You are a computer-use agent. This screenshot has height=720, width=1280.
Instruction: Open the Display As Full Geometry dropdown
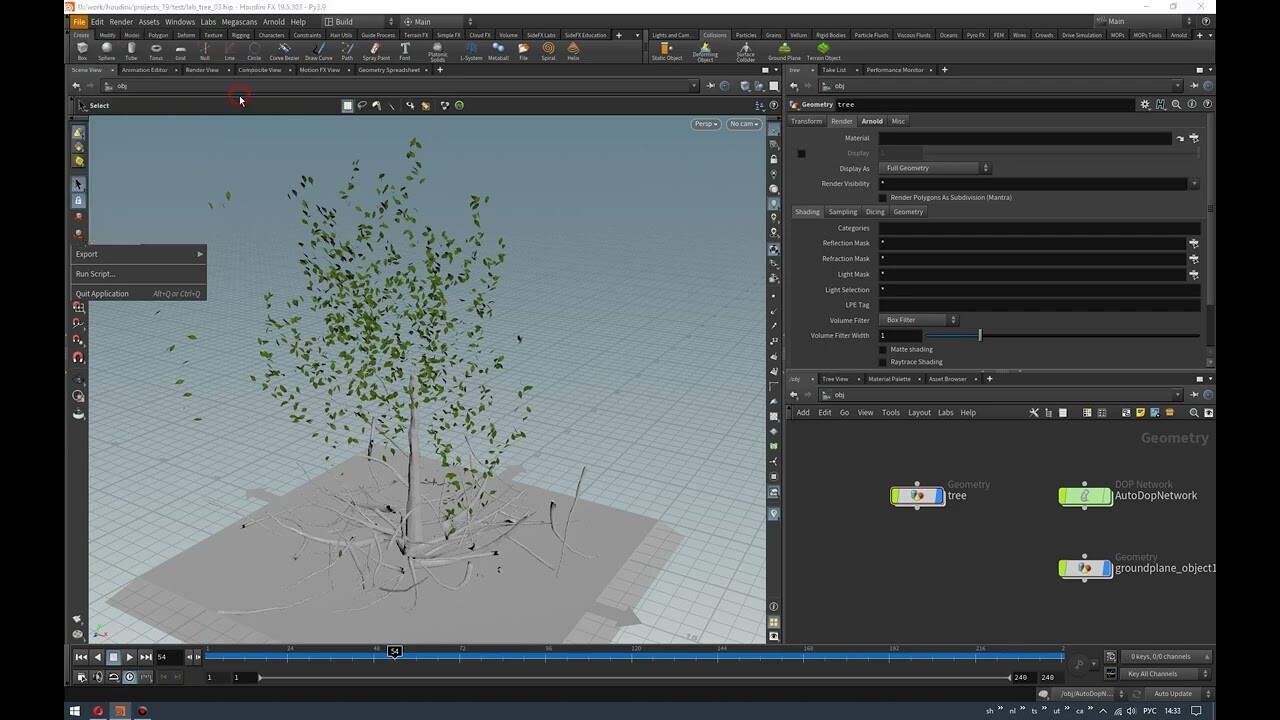[934, 168]
